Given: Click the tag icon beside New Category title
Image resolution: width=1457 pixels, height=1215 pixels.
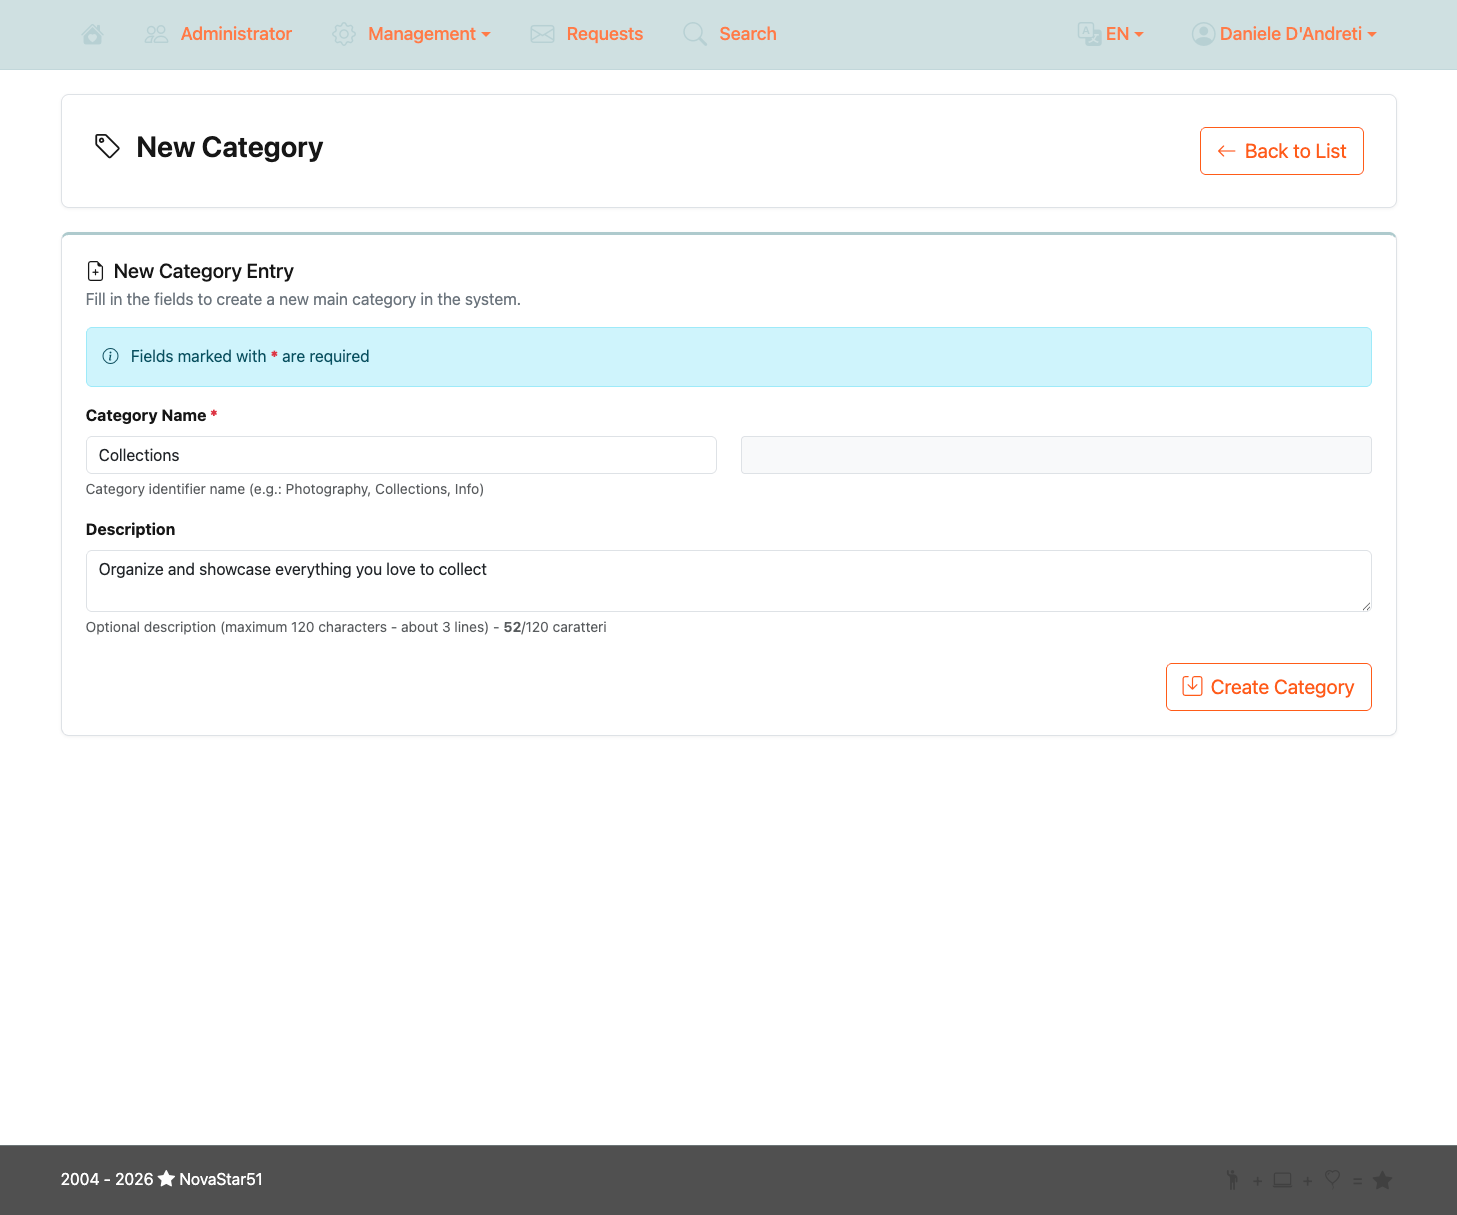Looking at the screenshot, I should [107, 146].
